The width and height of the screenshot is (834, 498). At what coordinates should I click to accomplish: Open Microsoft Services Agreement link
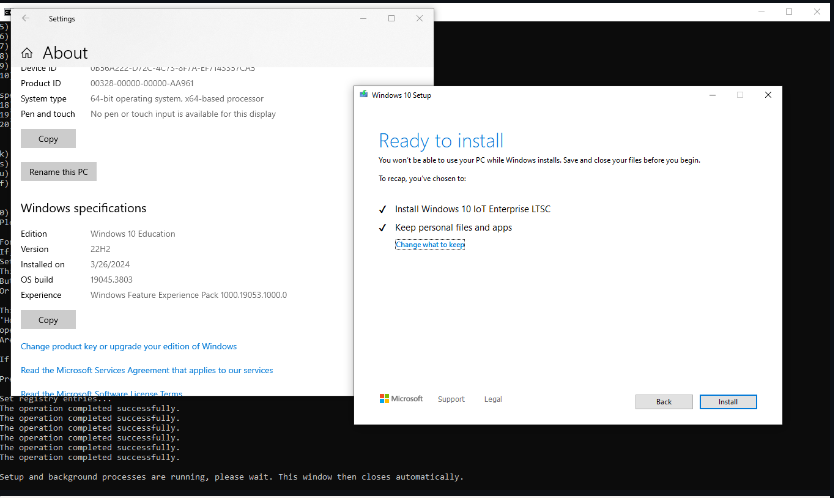[x=147, y=370]
